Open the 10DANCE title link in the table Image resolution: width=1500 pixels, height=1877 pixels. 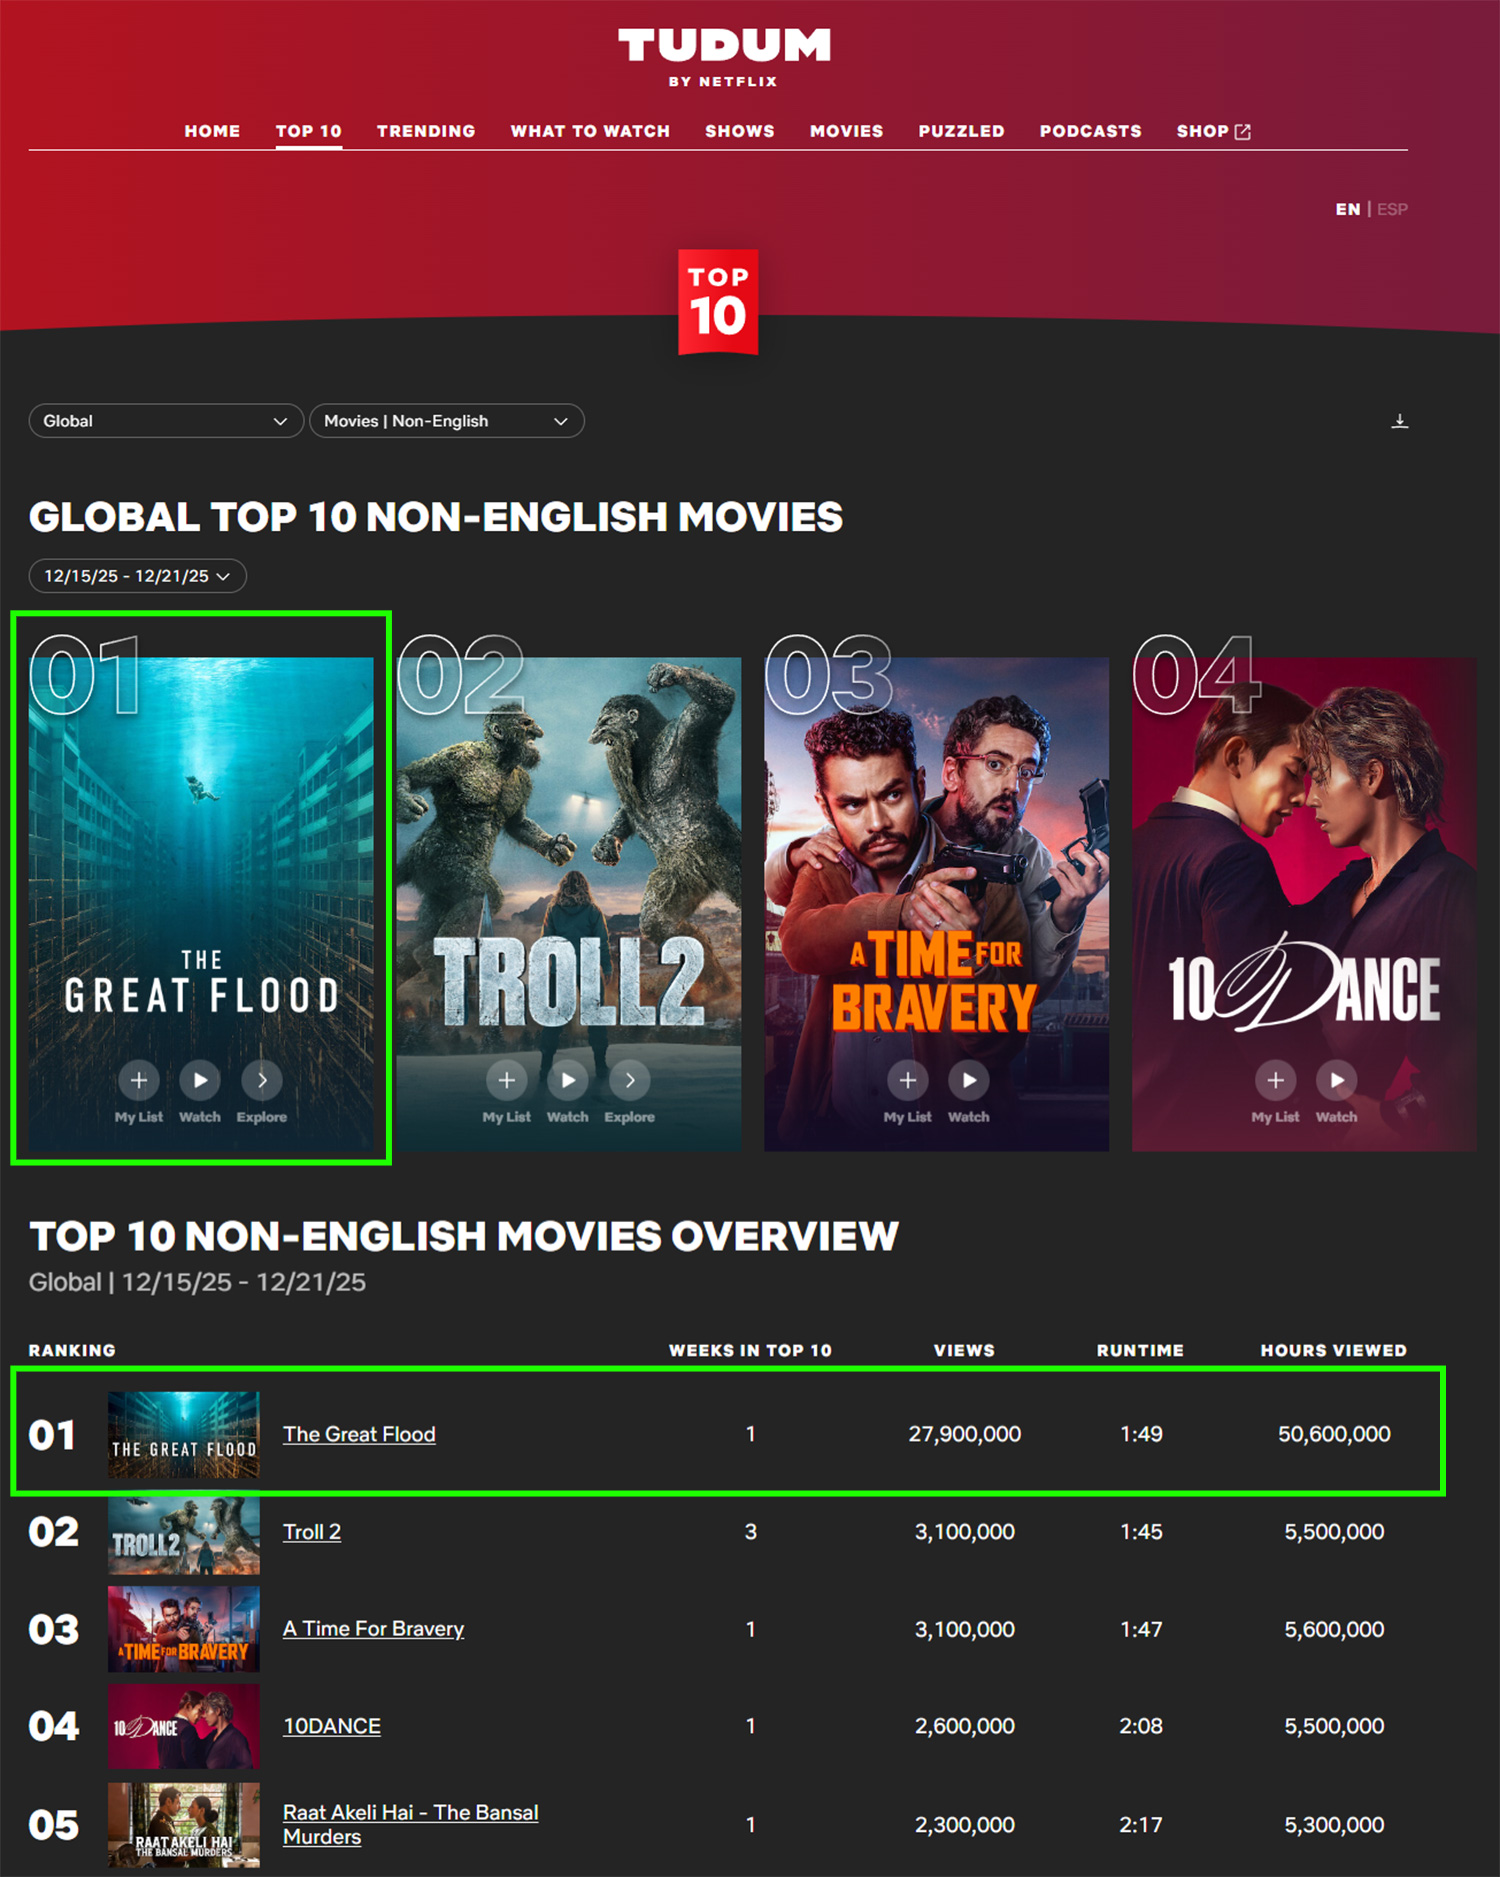pos(332,1726)
